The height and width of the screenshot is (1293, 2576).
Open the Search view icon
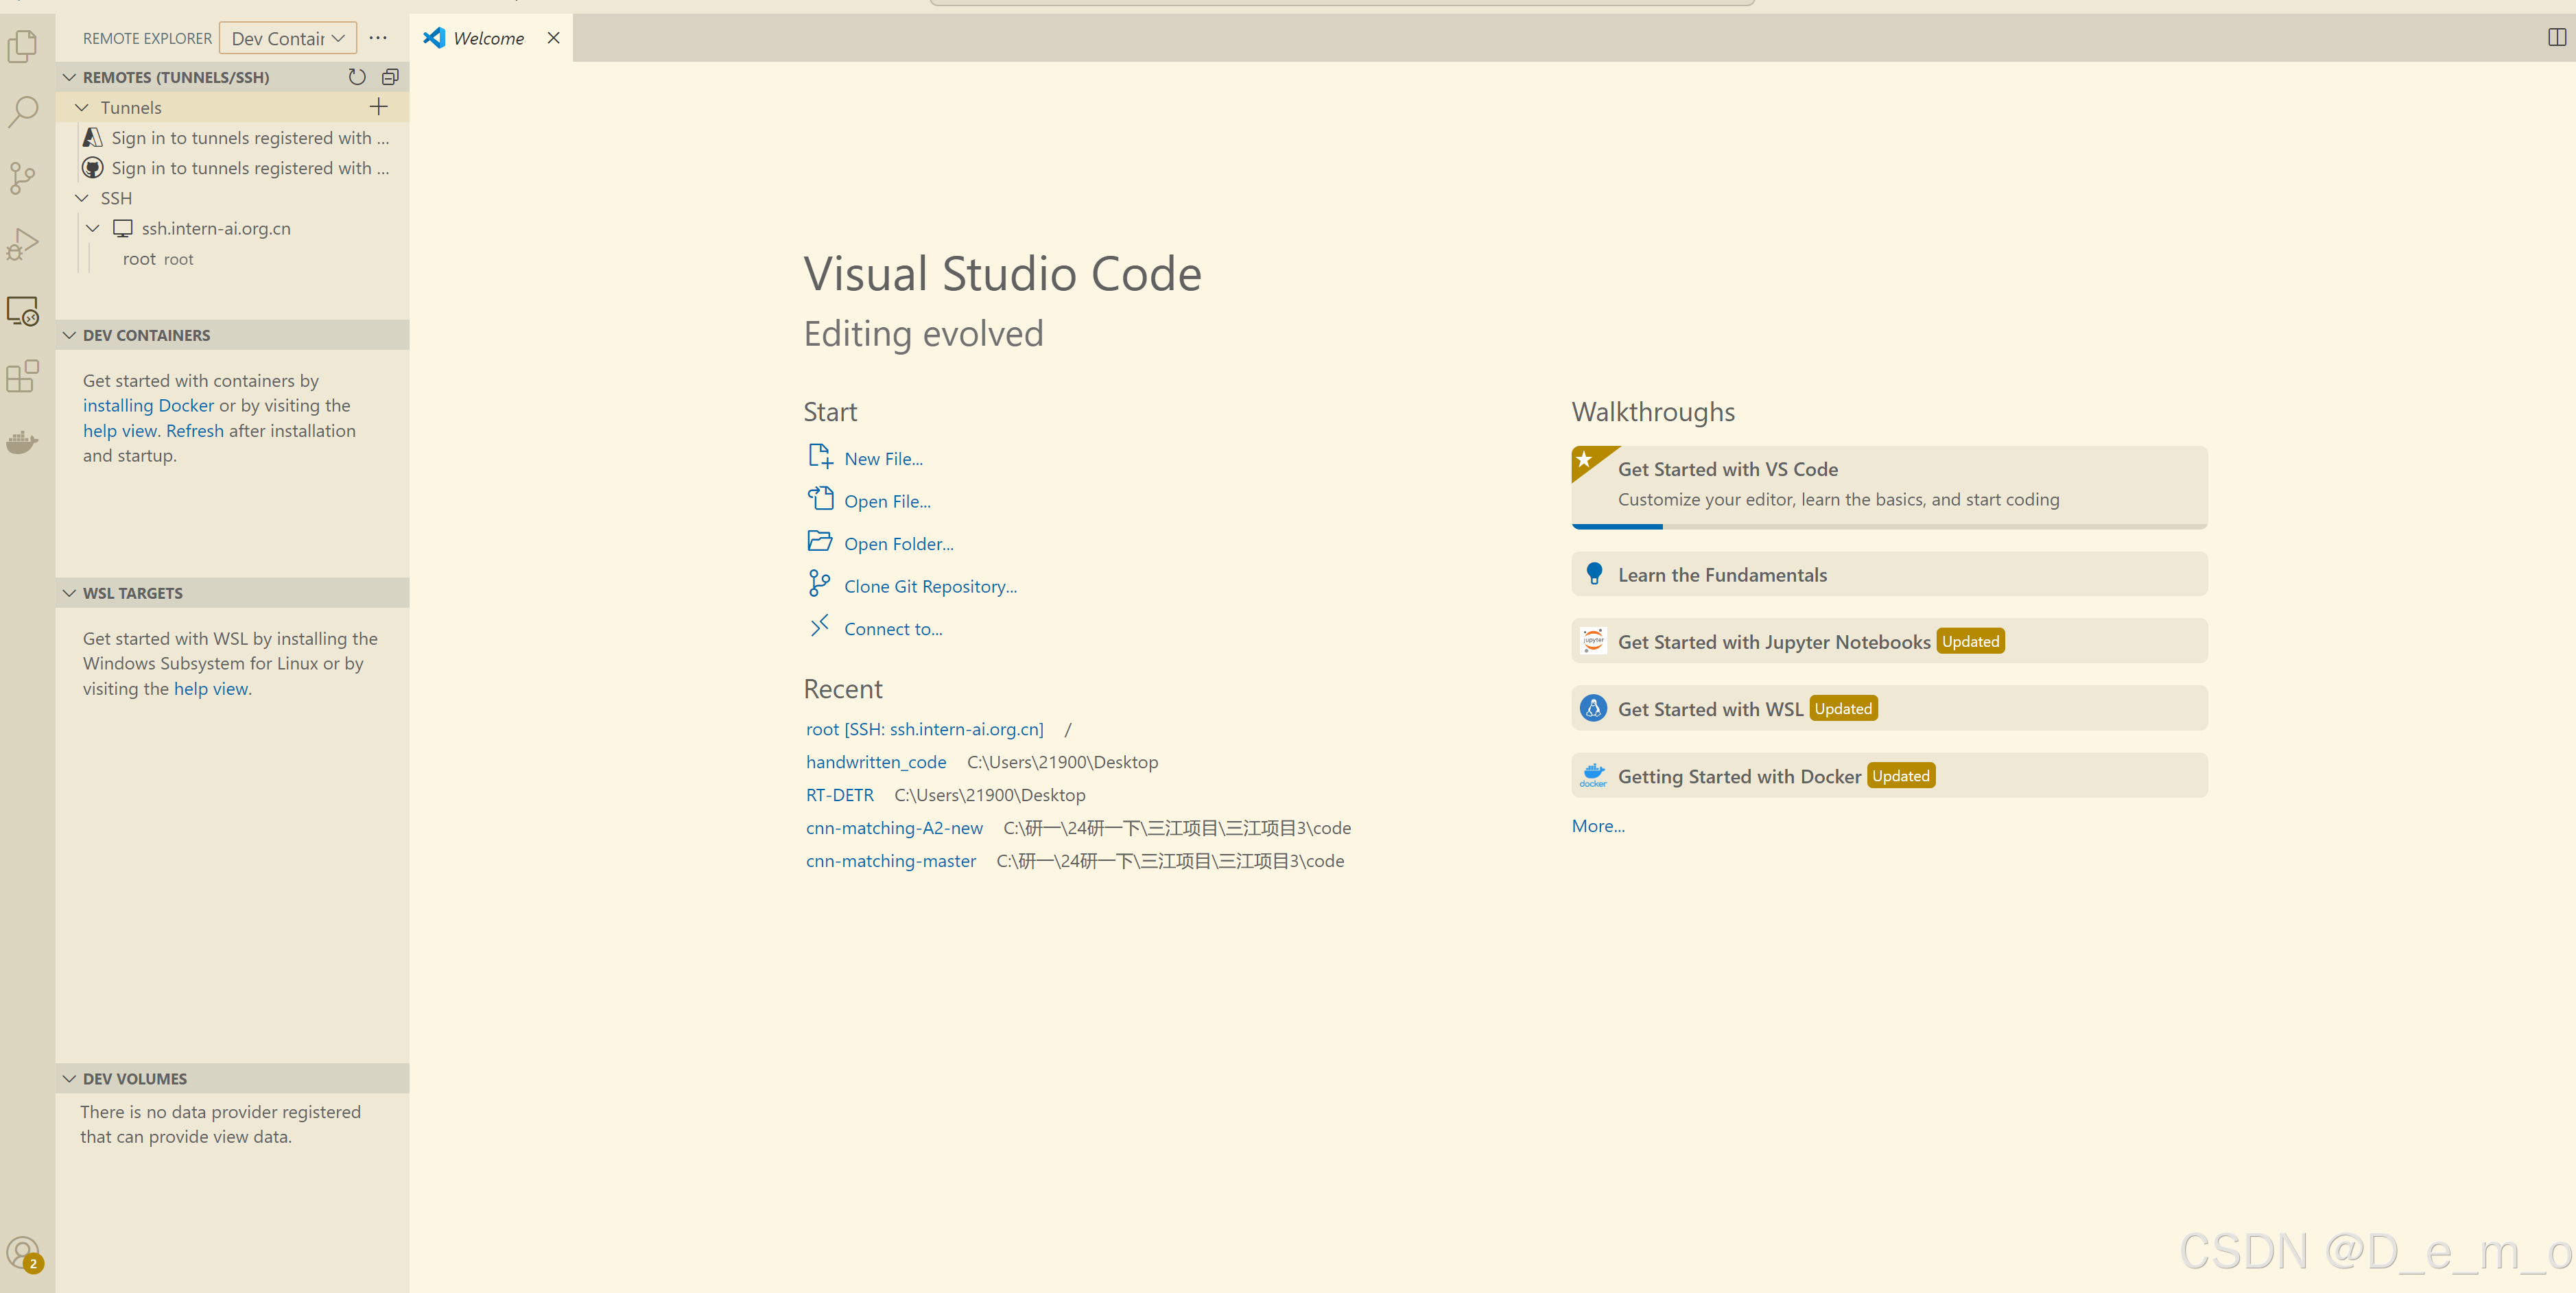pyautogui.click(x=23, y=112)
